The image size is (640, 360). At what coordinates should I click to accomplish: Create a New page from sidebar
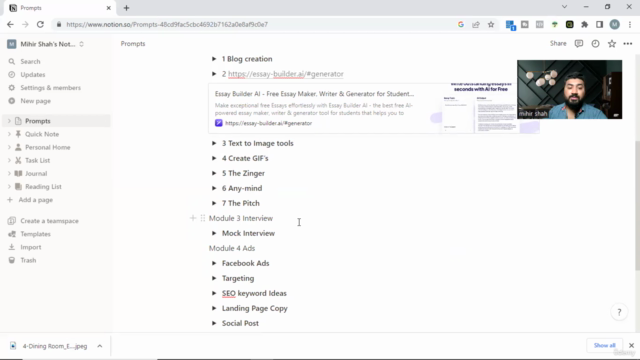pos(36,101)
